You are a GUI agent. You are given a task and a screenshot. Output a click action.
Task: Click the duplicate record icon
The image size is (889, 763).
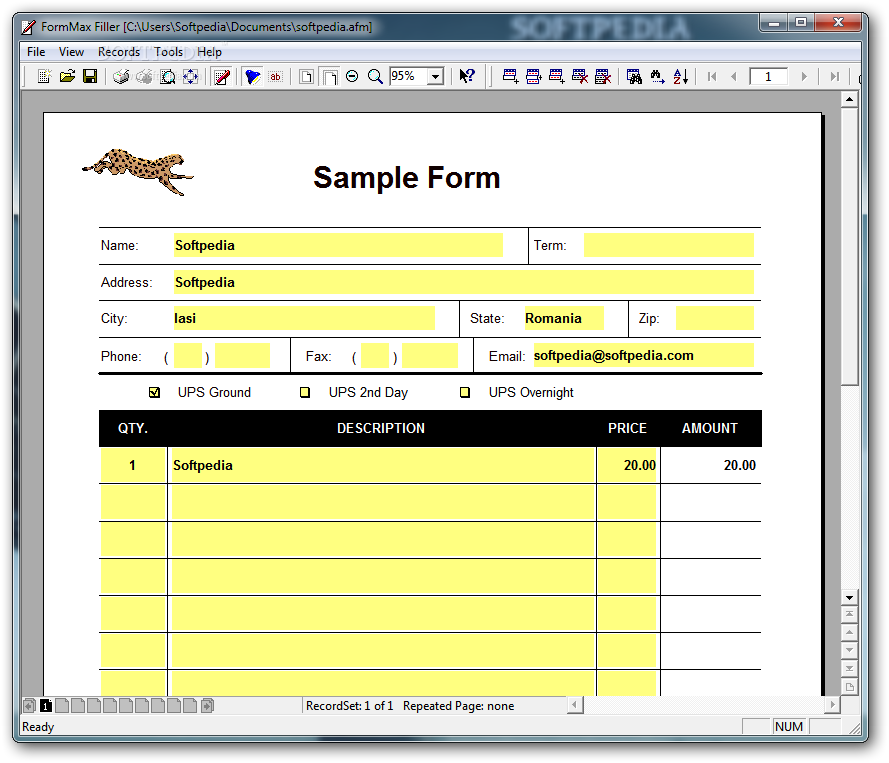click(534, 76)
